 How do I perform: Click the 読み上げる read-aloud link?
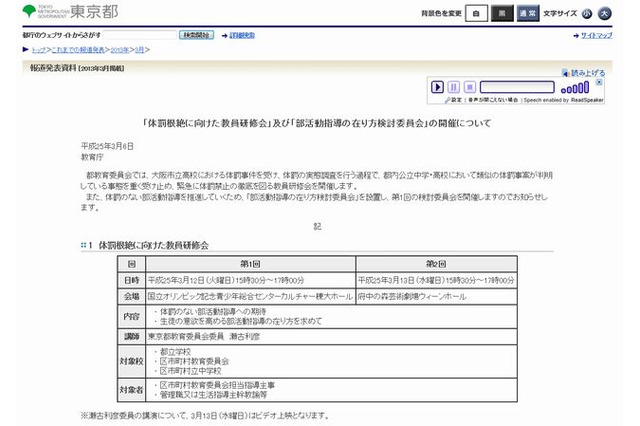pyautogui.click(x=584, y=73)
